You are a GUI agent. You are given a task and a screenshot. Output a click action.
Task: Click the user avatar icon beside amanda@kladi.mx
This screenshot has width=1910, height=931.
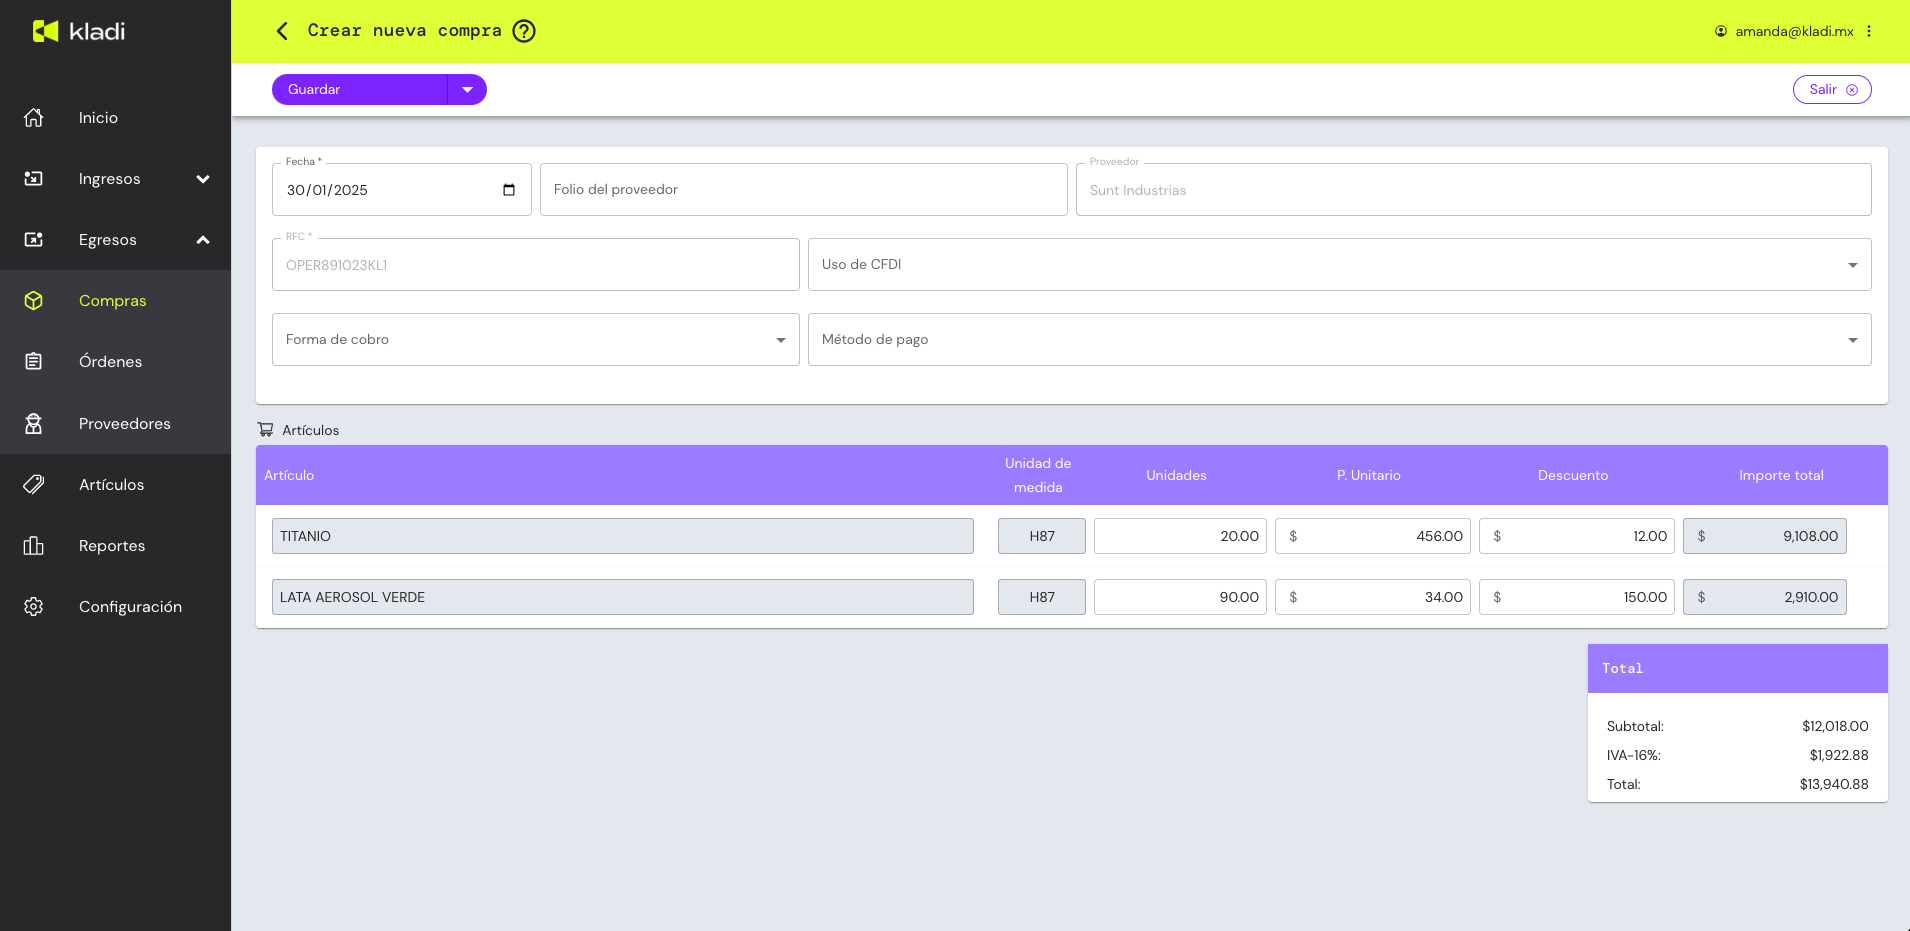tap(1721, 31)
